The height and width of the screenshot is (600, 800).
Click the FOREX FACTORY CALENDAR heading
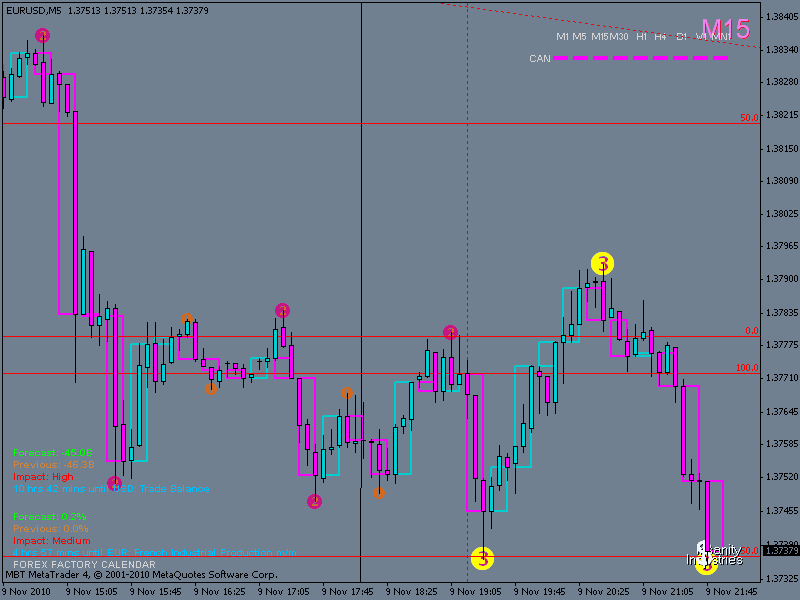pos(84,565)
